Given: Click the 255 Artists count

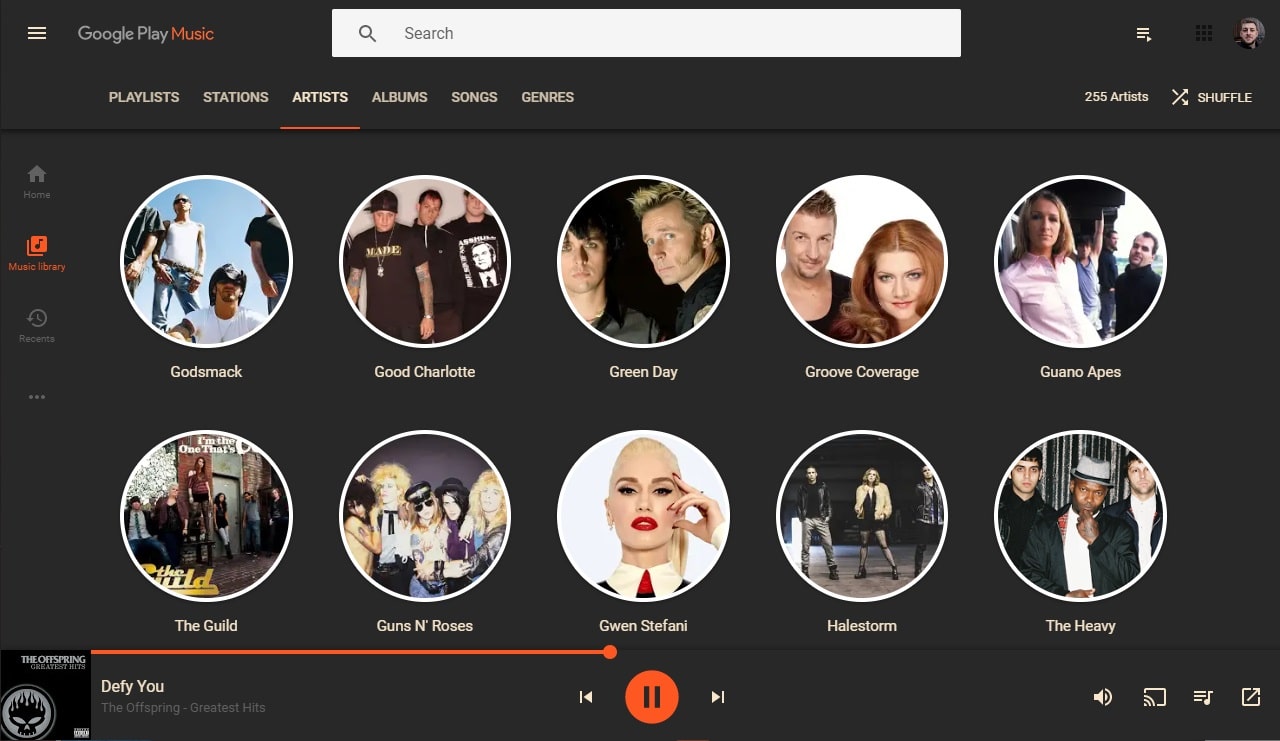Looking at the screenshot, I should pyautogui.click(x=1116, y=97).
